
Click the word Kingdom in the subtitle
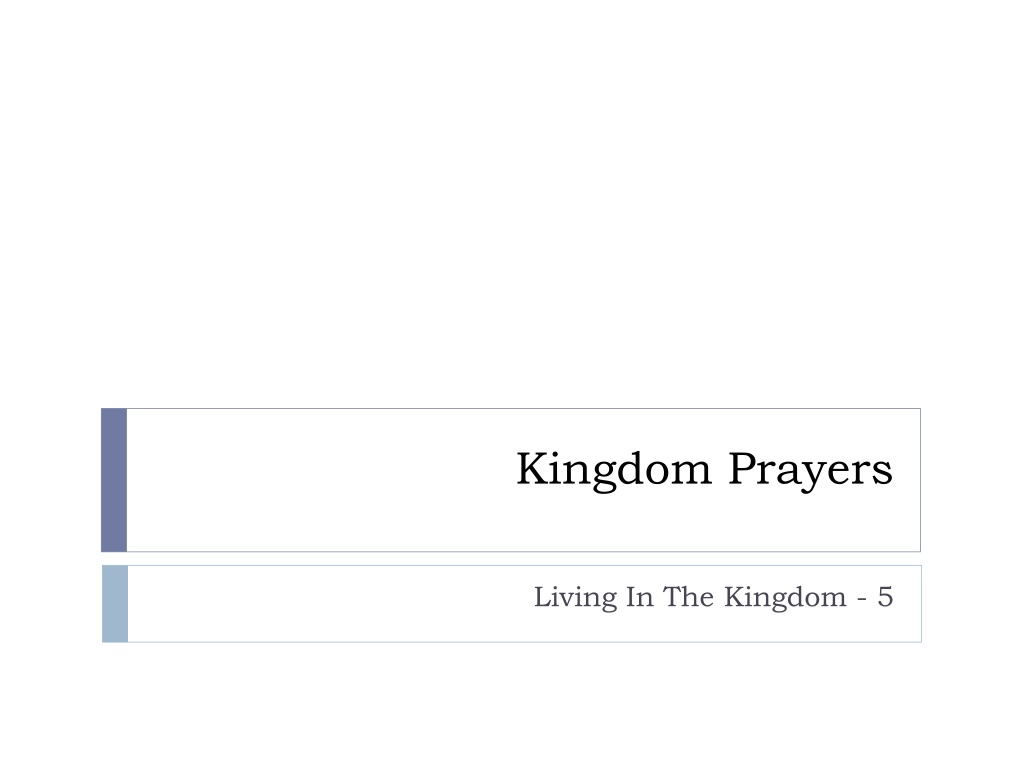(x=785, y=598)
